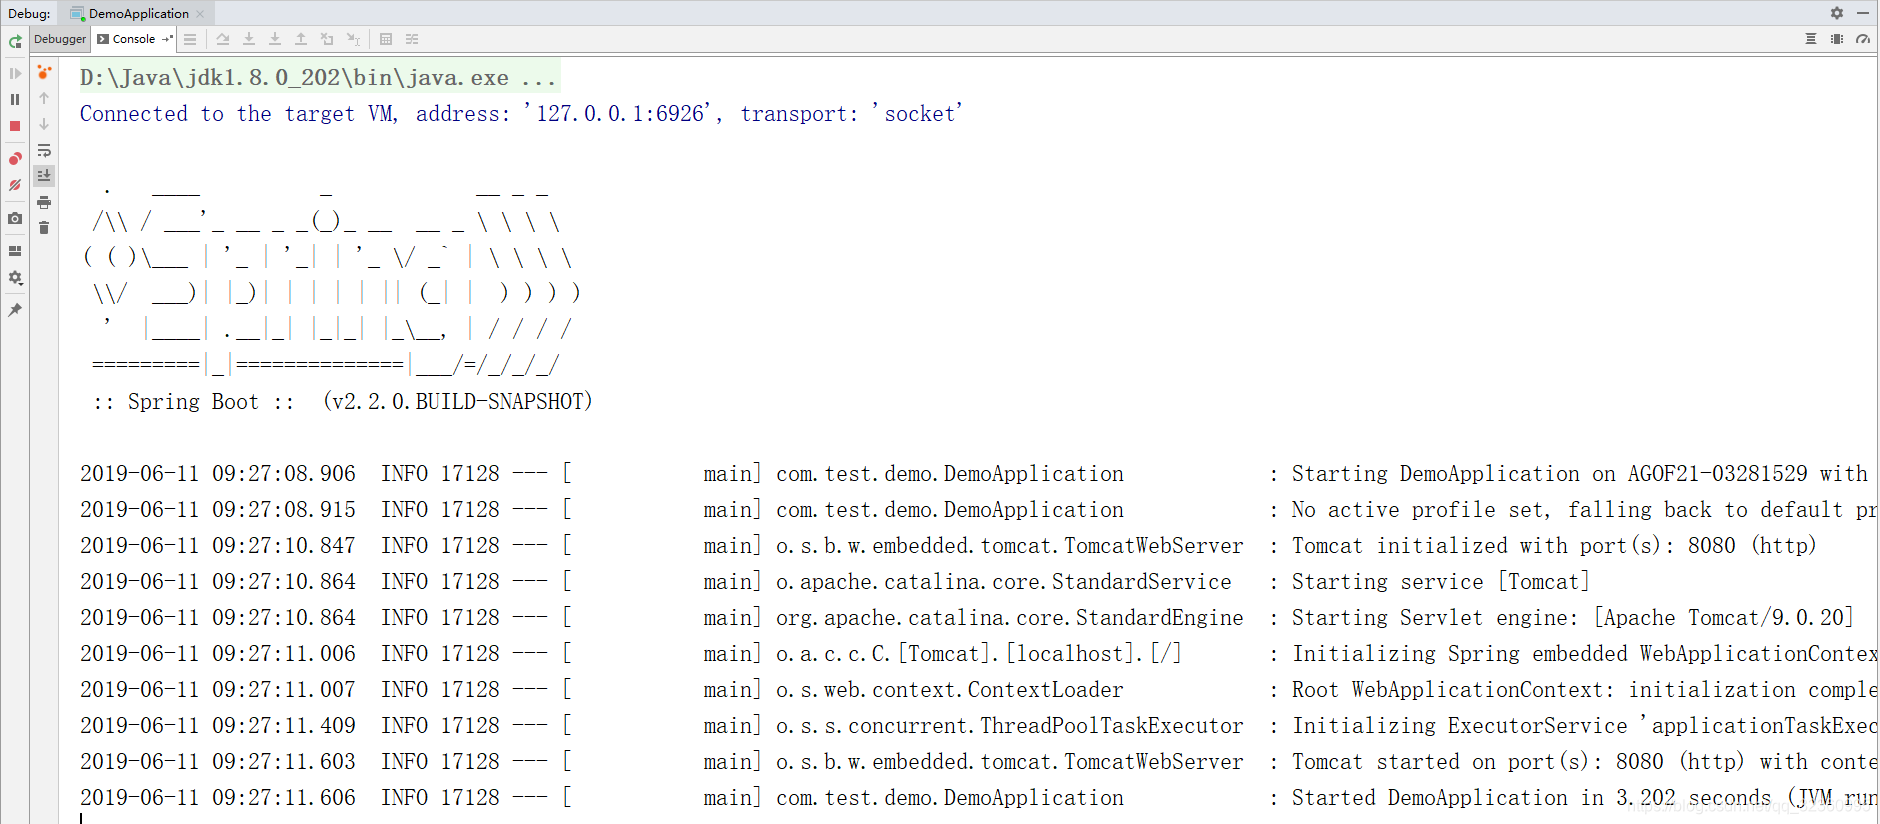Image resolution: width=1880 pixels, height=824 pixels.
Task: Click the compress-lines icon in the console toolbar
Action: click(1811, 39)
